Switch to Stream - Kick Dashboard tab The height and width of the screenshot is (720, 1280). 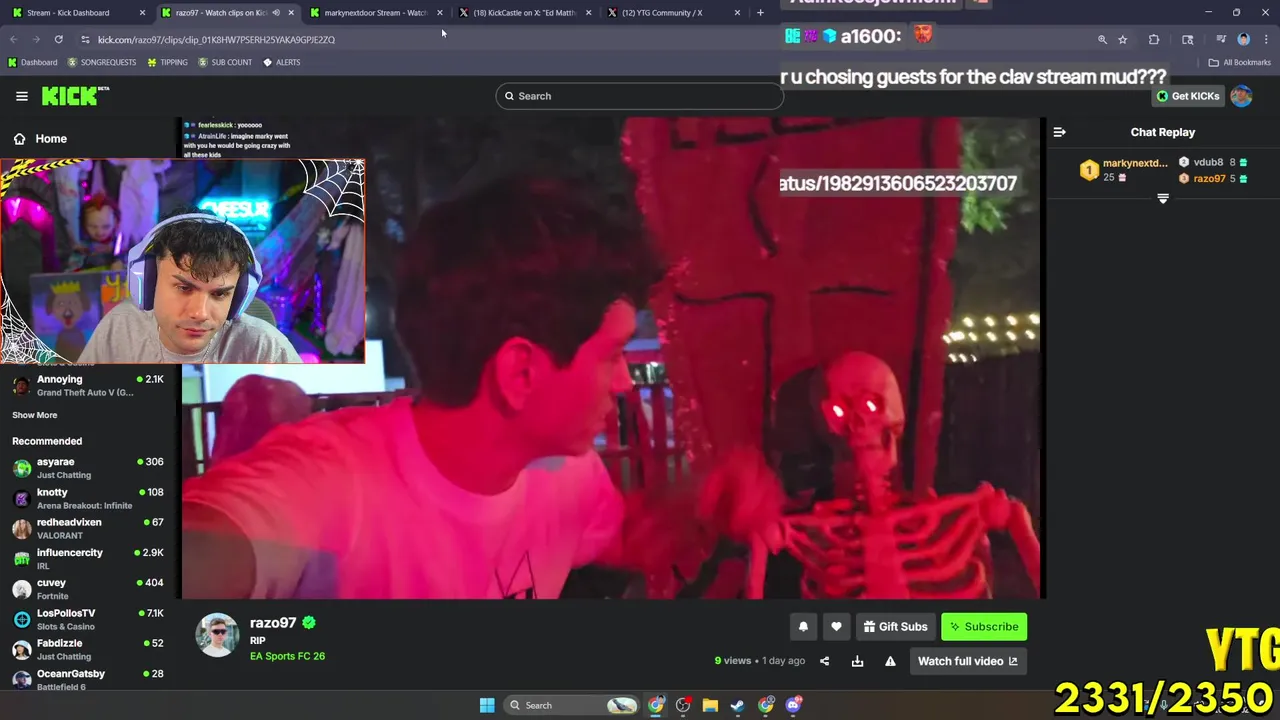point(76,13)
